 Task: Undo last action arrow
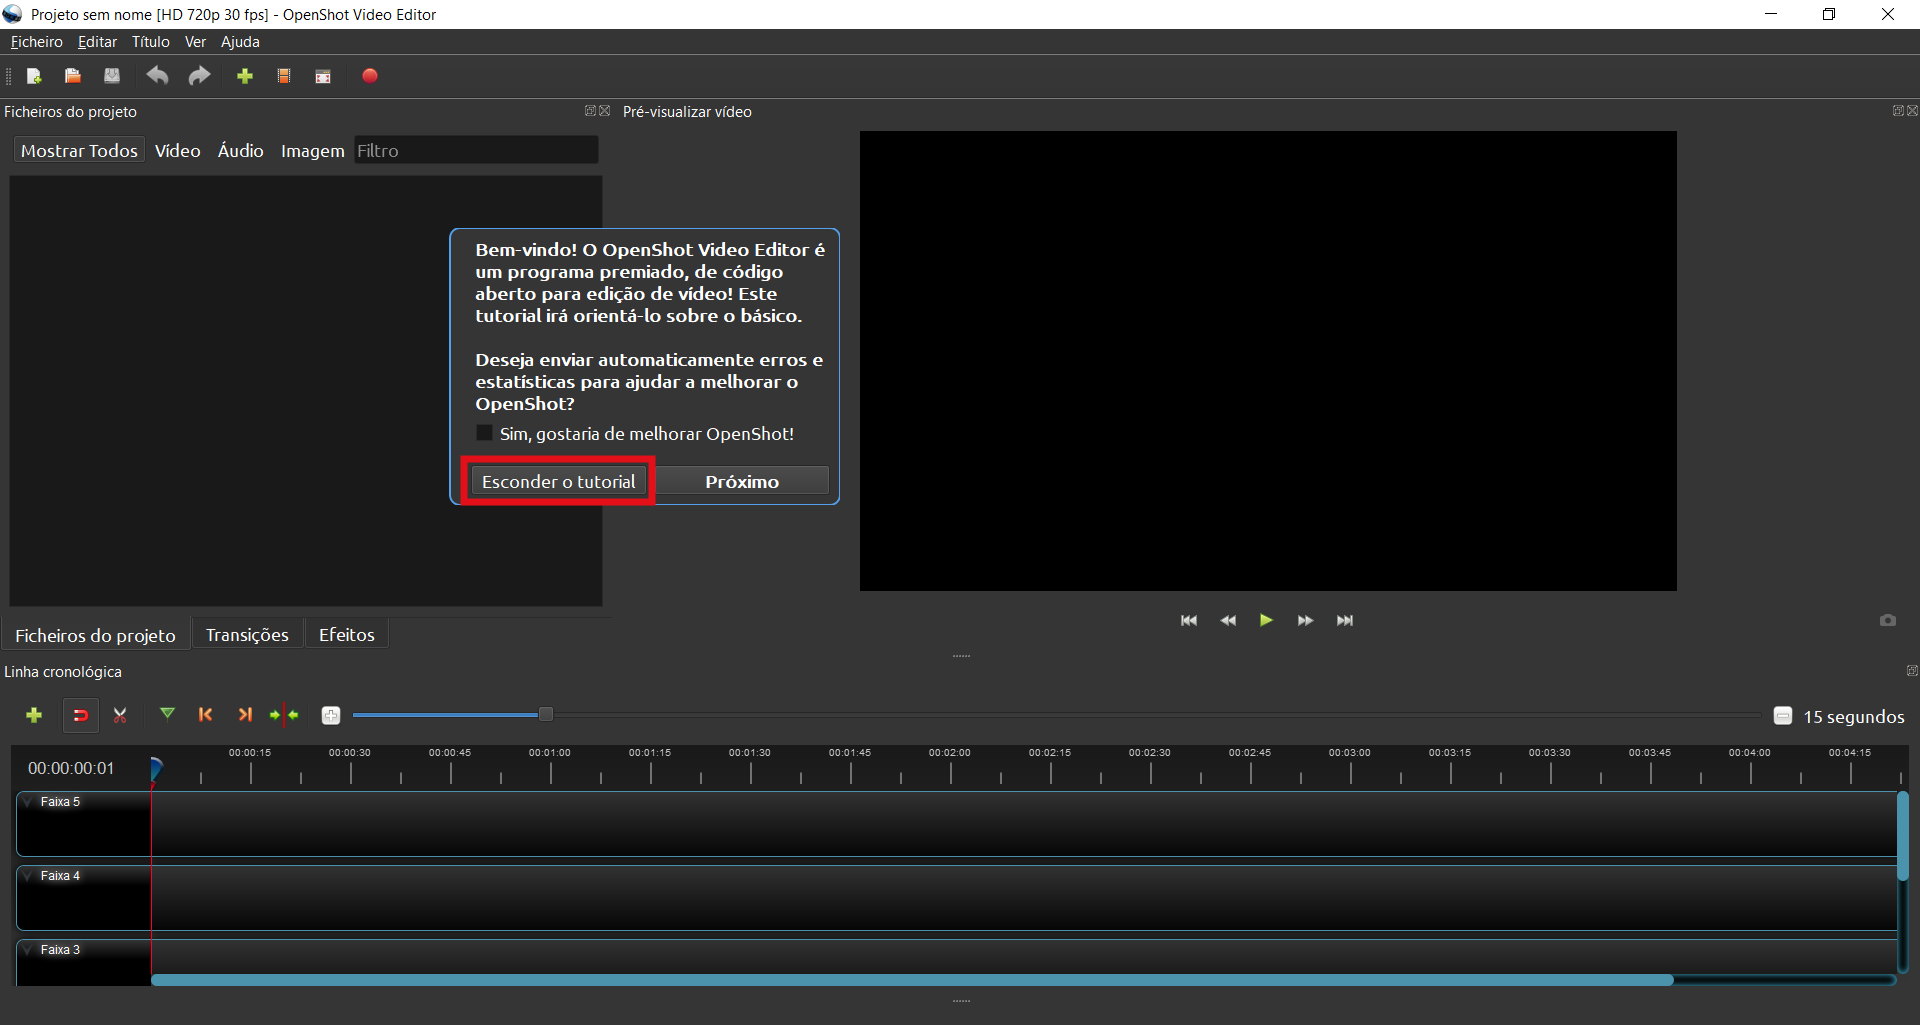157,76
